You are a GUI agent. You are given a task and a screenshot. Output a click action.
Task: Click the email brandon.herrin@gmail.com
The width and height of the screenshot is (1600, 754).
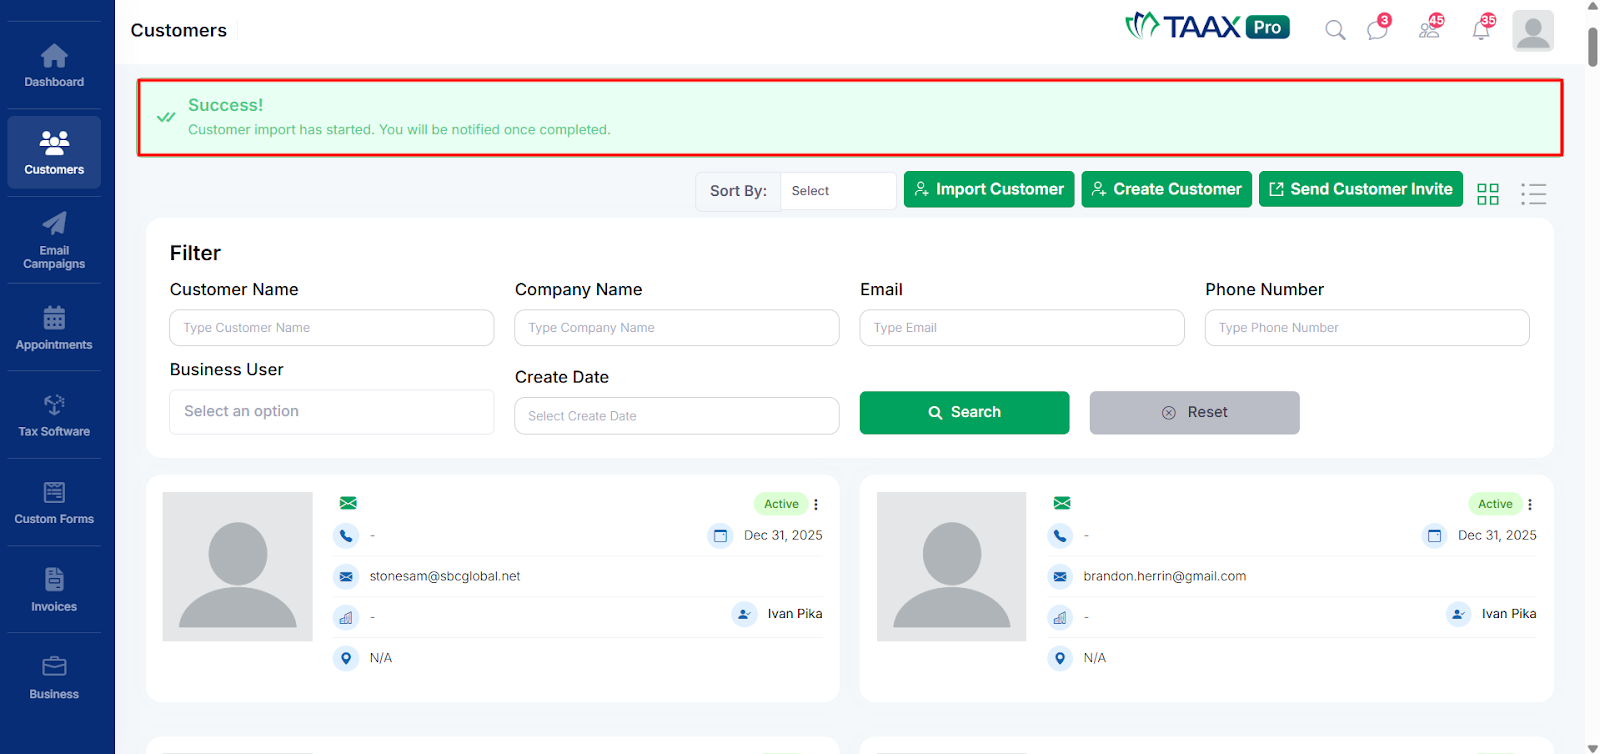(1165, 576)
